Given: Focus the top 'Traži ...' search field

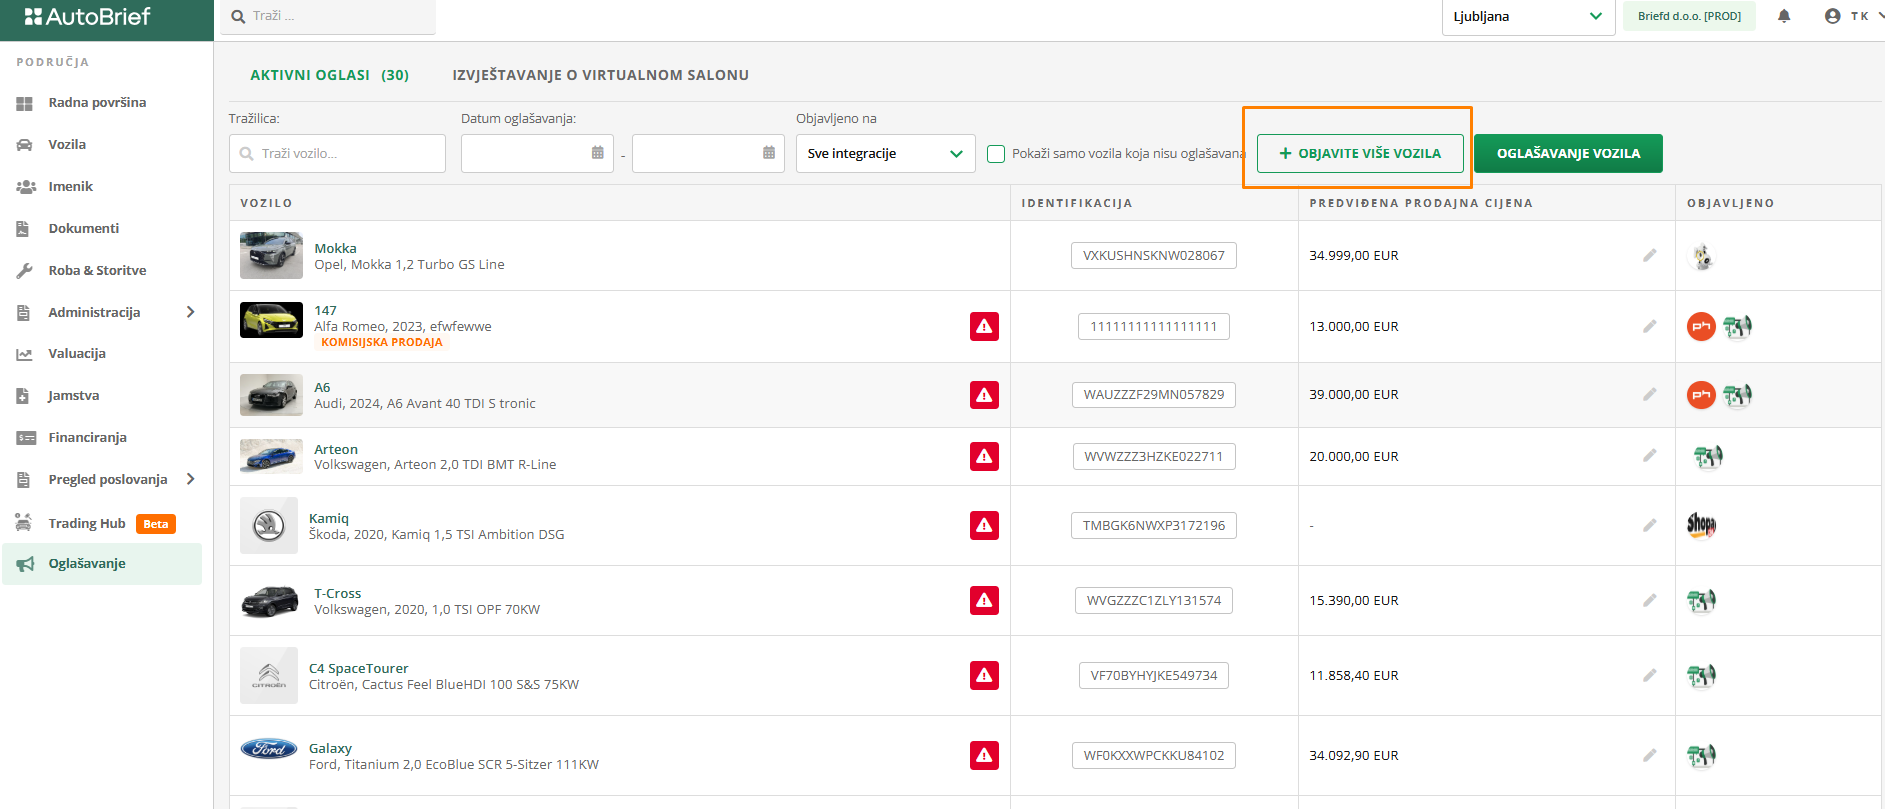Looking at the screenshot, I should 328,17.
